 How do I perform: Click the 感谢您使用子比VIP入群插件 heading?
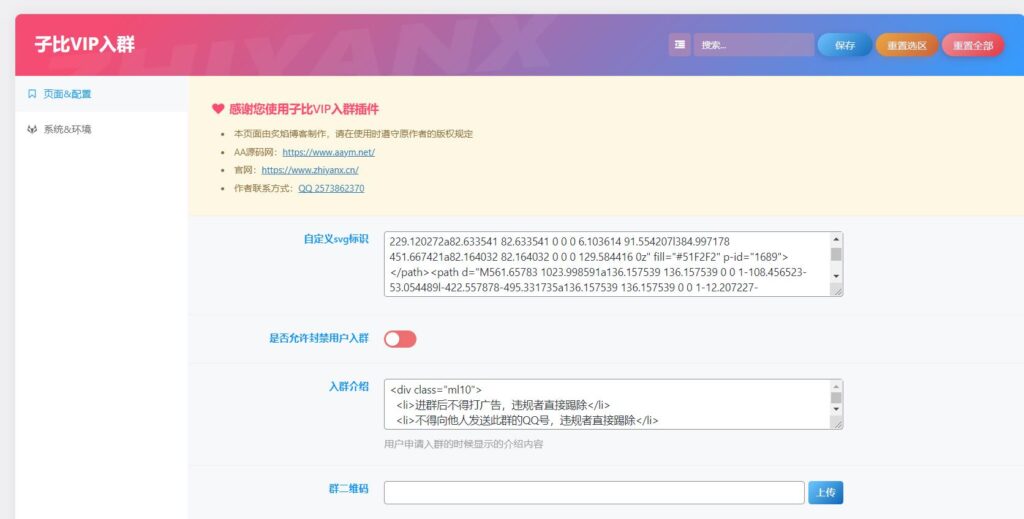pyautogui.click(x=304, y=109)
